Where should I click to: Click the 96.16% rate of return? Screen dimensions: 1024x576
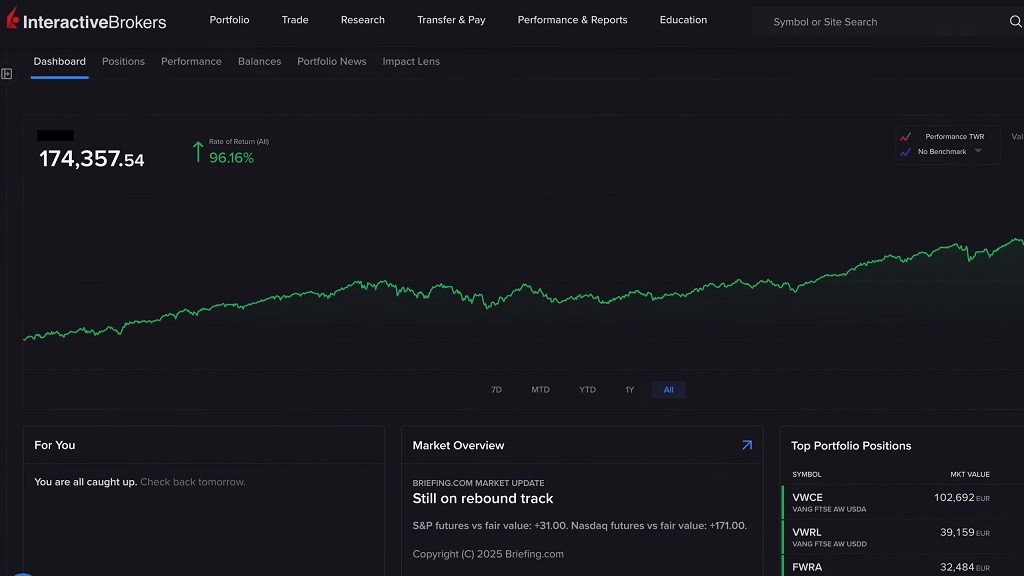231,158
